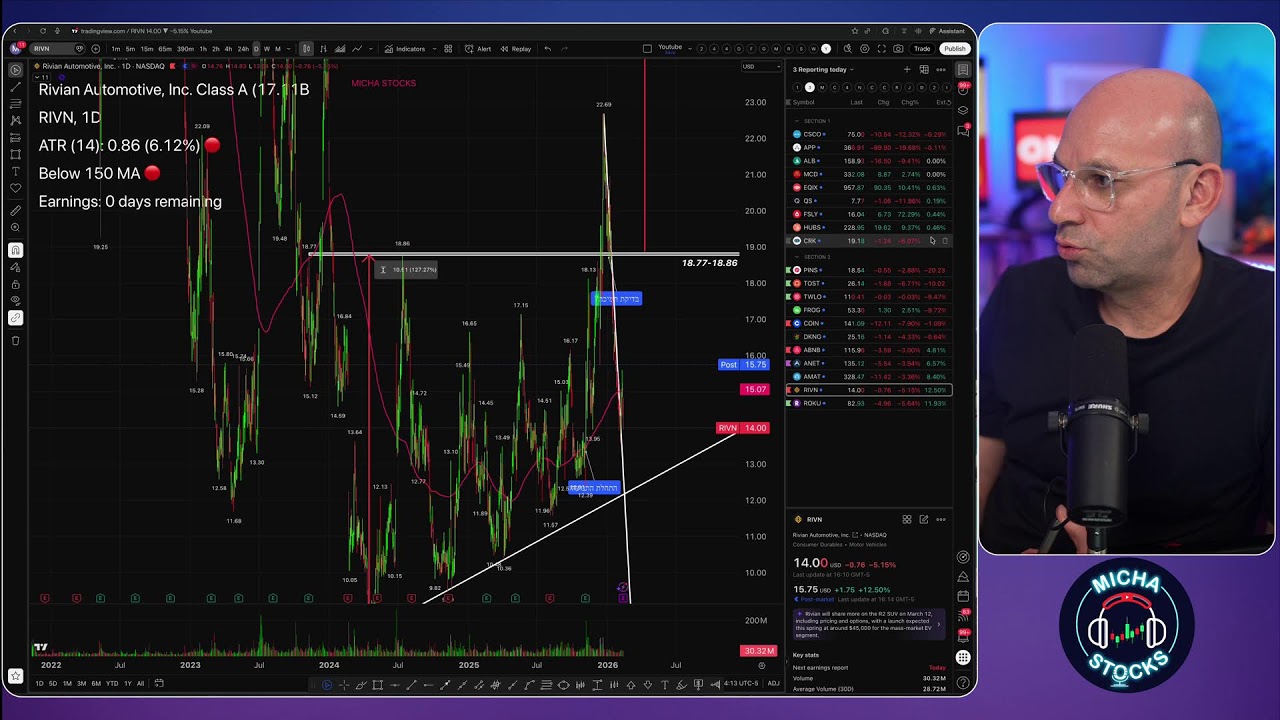Switch to the W weekly timeframe

click(x=266, y=49)
